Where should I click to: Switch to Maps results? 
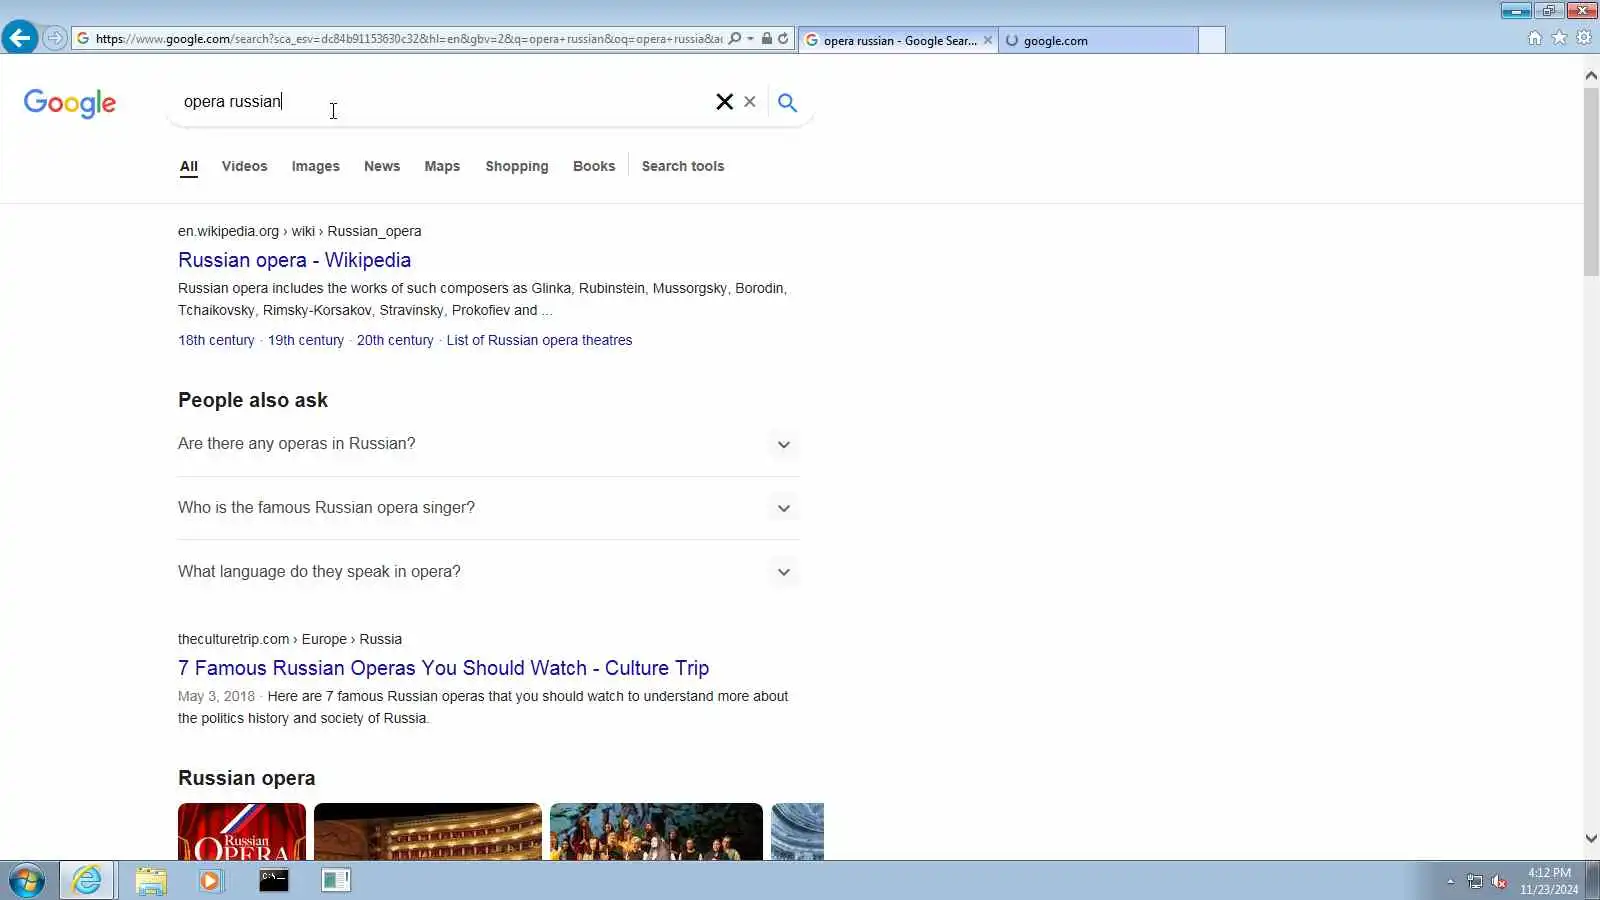(442, 166)
